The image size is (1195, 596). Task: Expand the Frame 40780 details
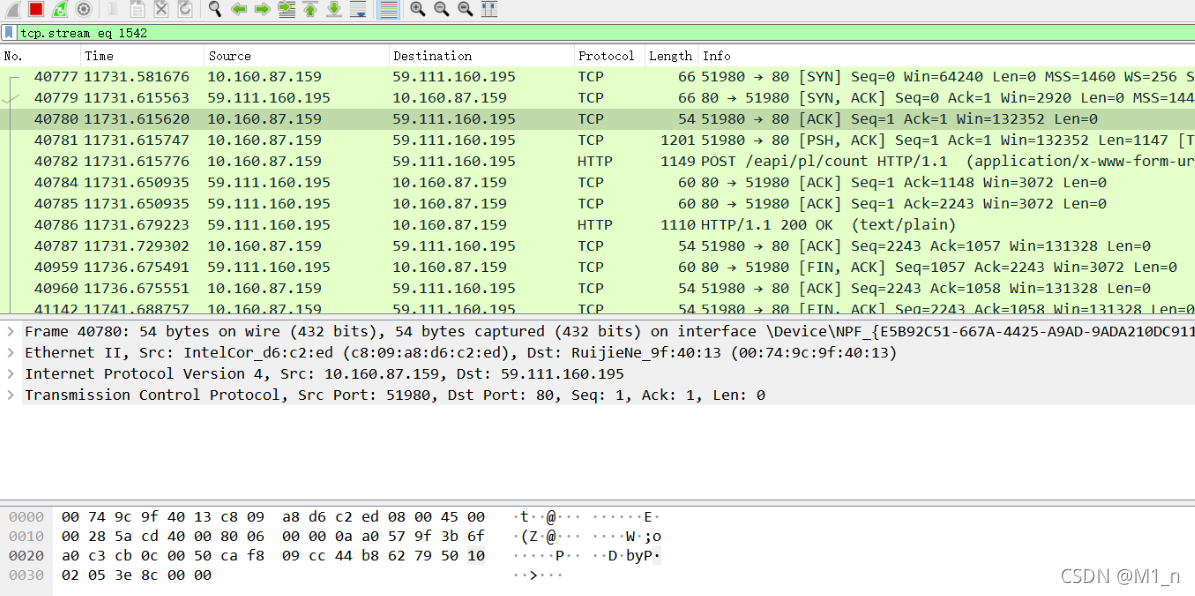[10, 332]
